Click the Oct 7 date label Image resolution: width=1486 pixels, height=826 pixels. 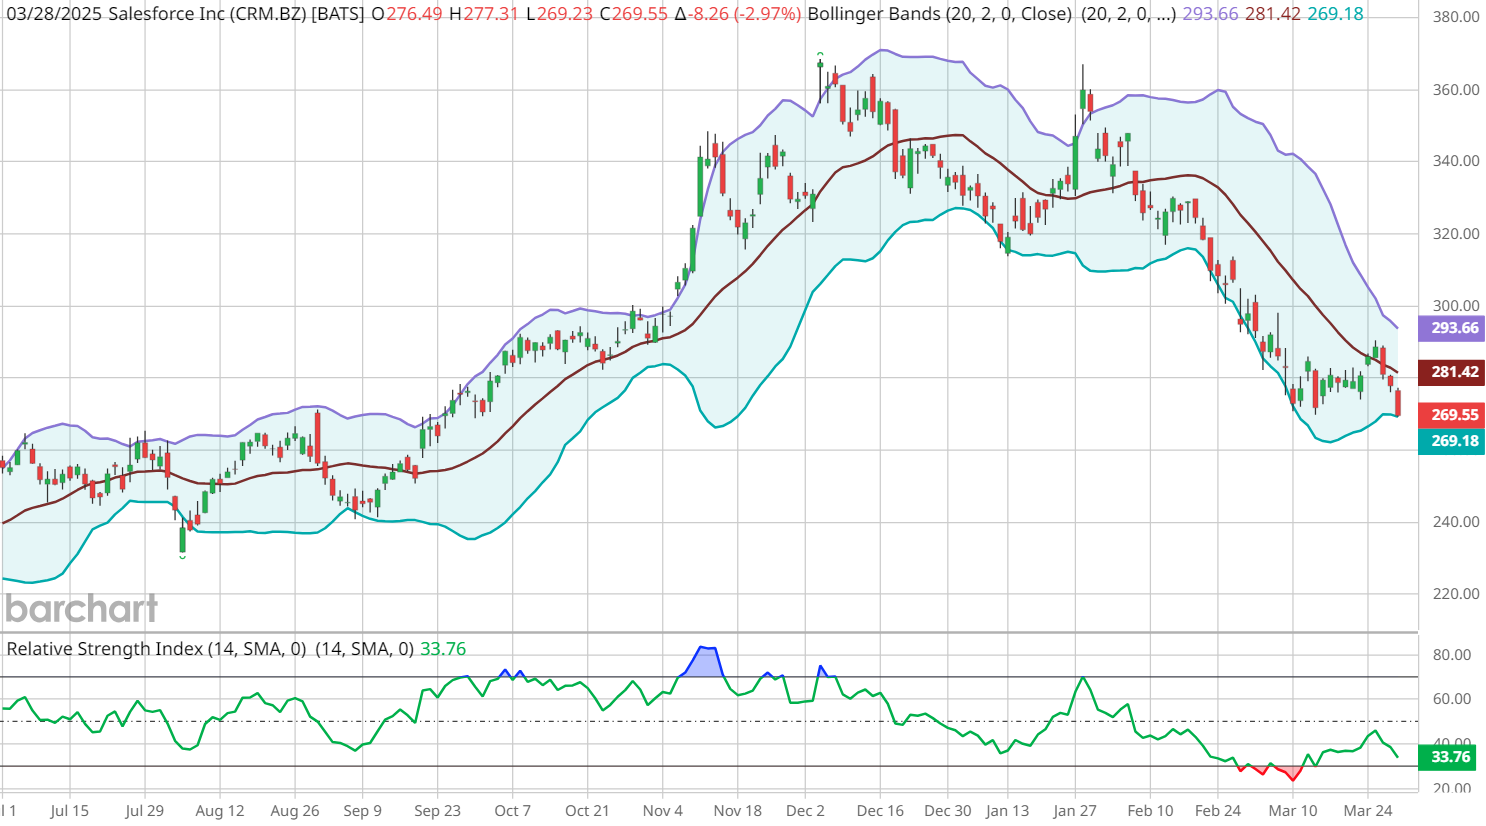tap(512, 811)
